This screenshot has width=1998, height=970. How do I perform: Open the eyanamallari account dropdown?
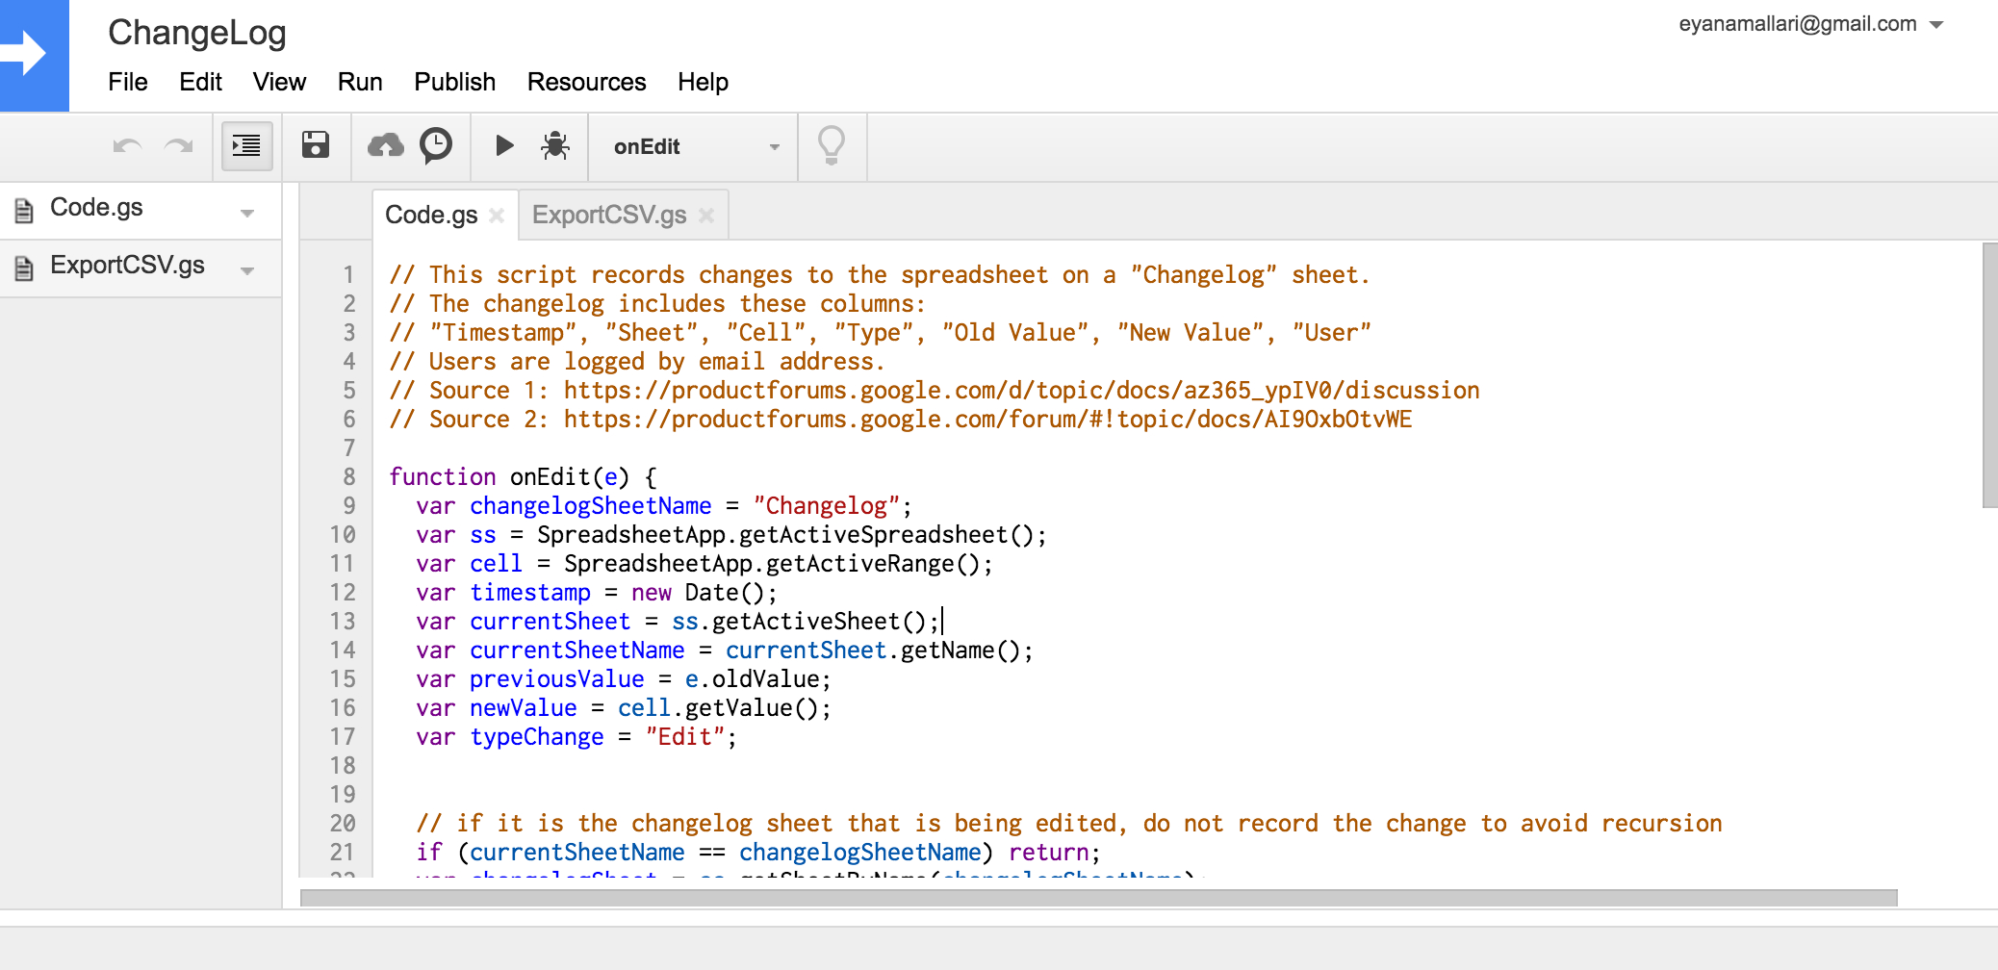(1938, 23)
